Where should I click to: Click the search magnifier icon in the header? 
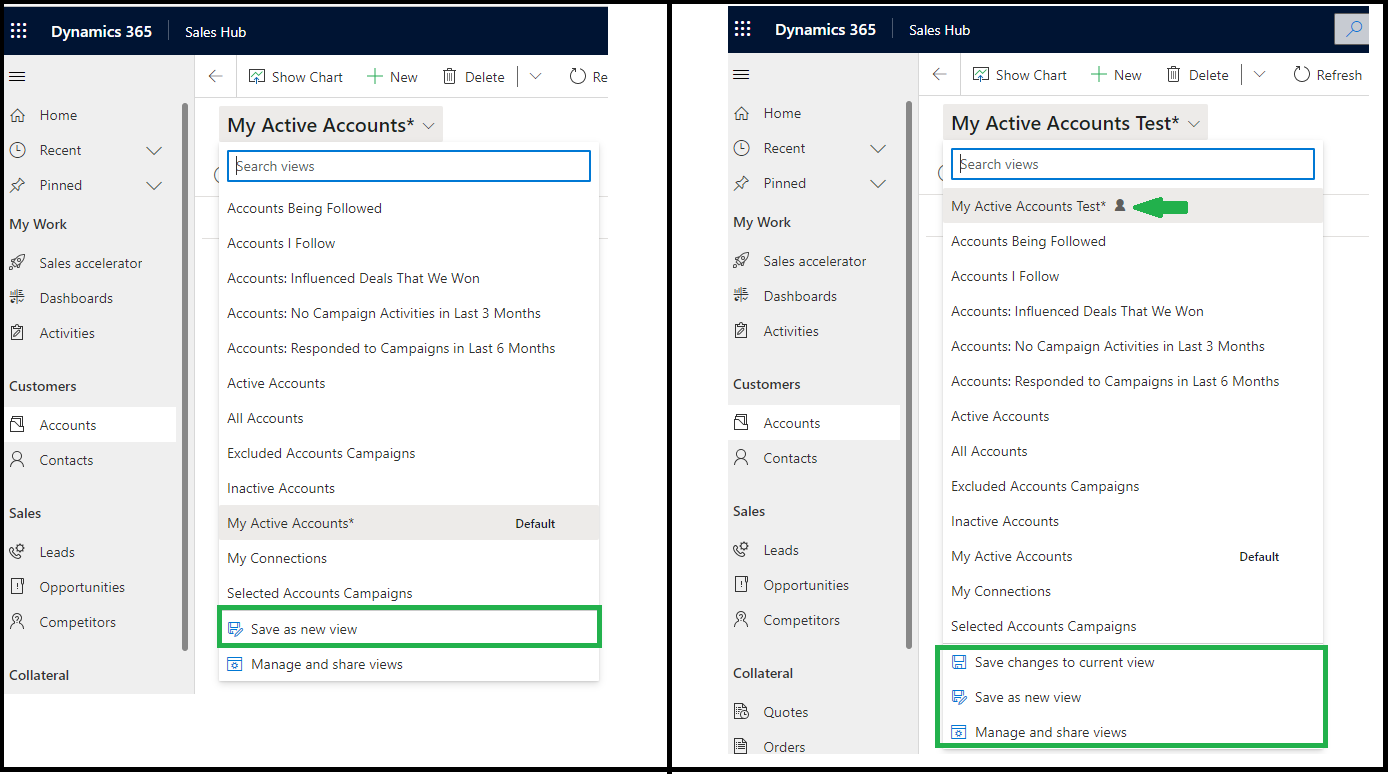pos(1353,29)
